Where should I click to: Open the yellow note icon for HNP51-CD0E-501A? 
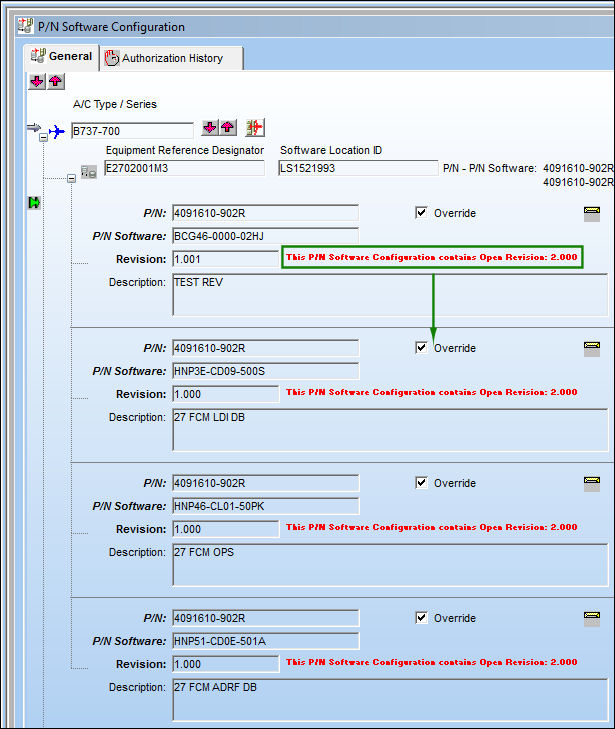(x=592, y=619)
